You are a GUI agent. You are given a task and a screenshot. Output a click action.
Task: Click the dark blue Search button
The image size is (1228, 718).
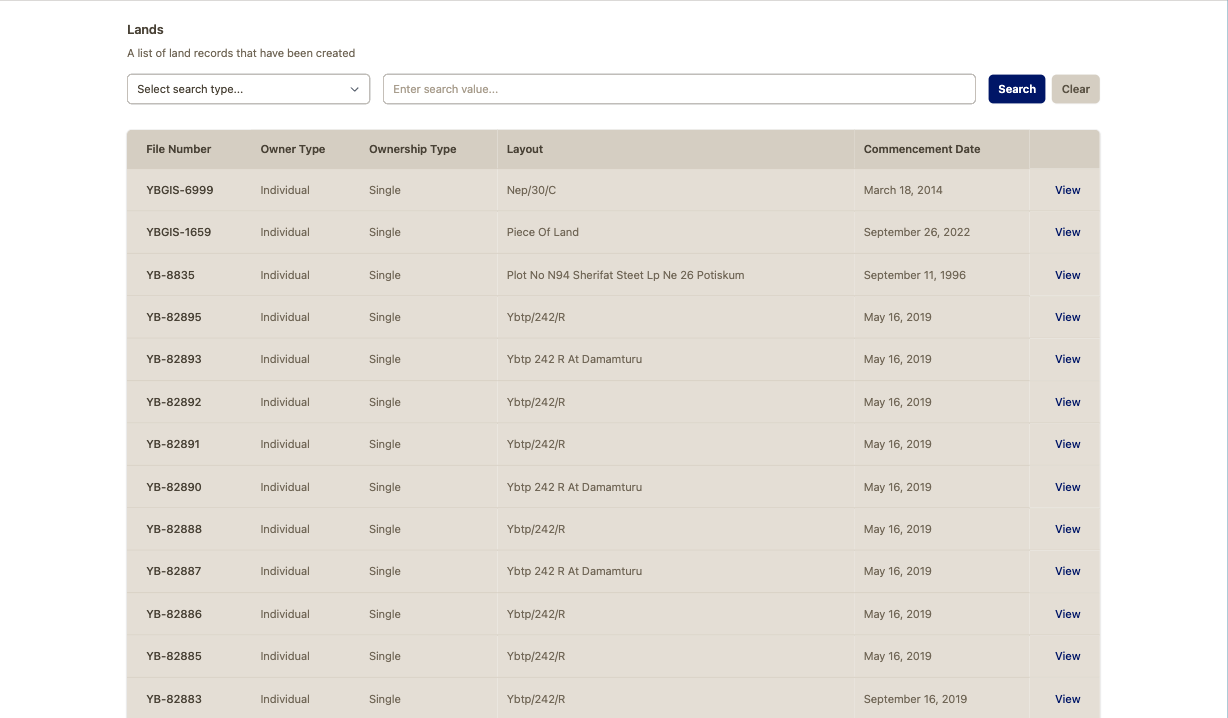pyautogui.click(x=1016, y=89)
